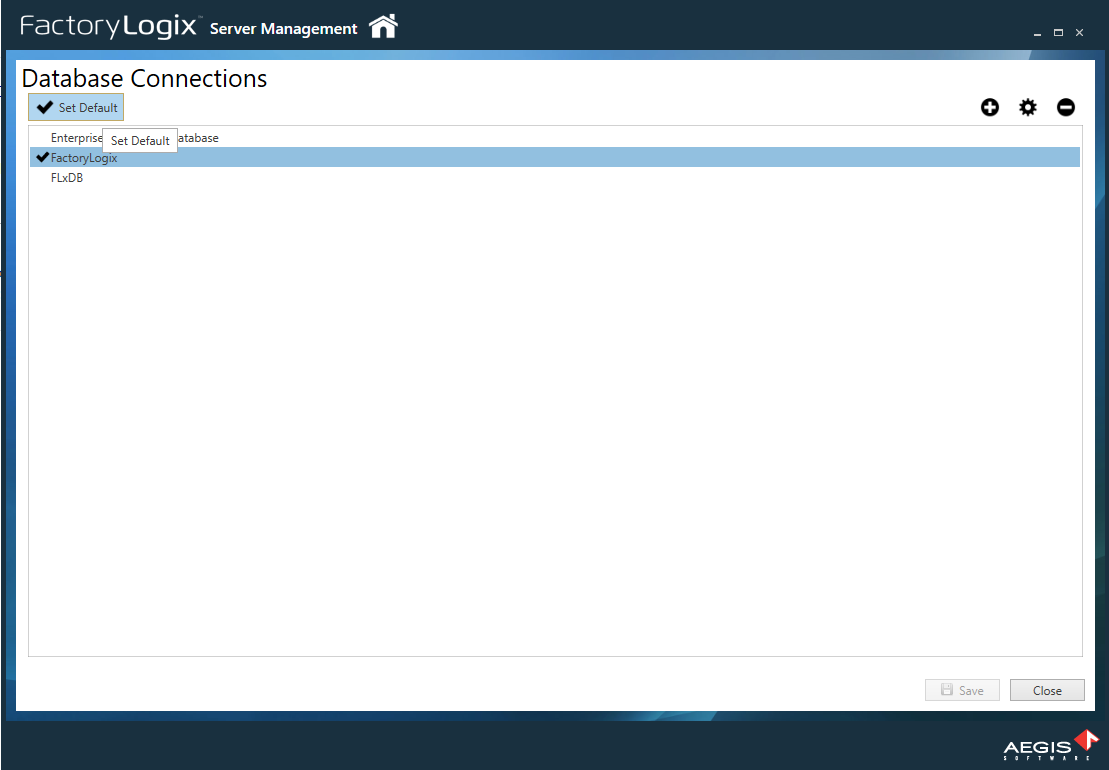This screenshot has width=1109, height=770.
Task: Choose the FLxDB connection in the list
Action: click(67, 178)
